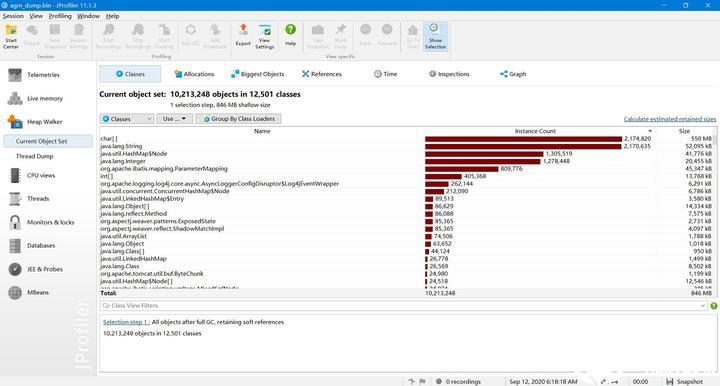Viewport: 720px width, 386px height.
Task: Click Calculate estimated retained sizes link
Action: (x=669, y=119)
